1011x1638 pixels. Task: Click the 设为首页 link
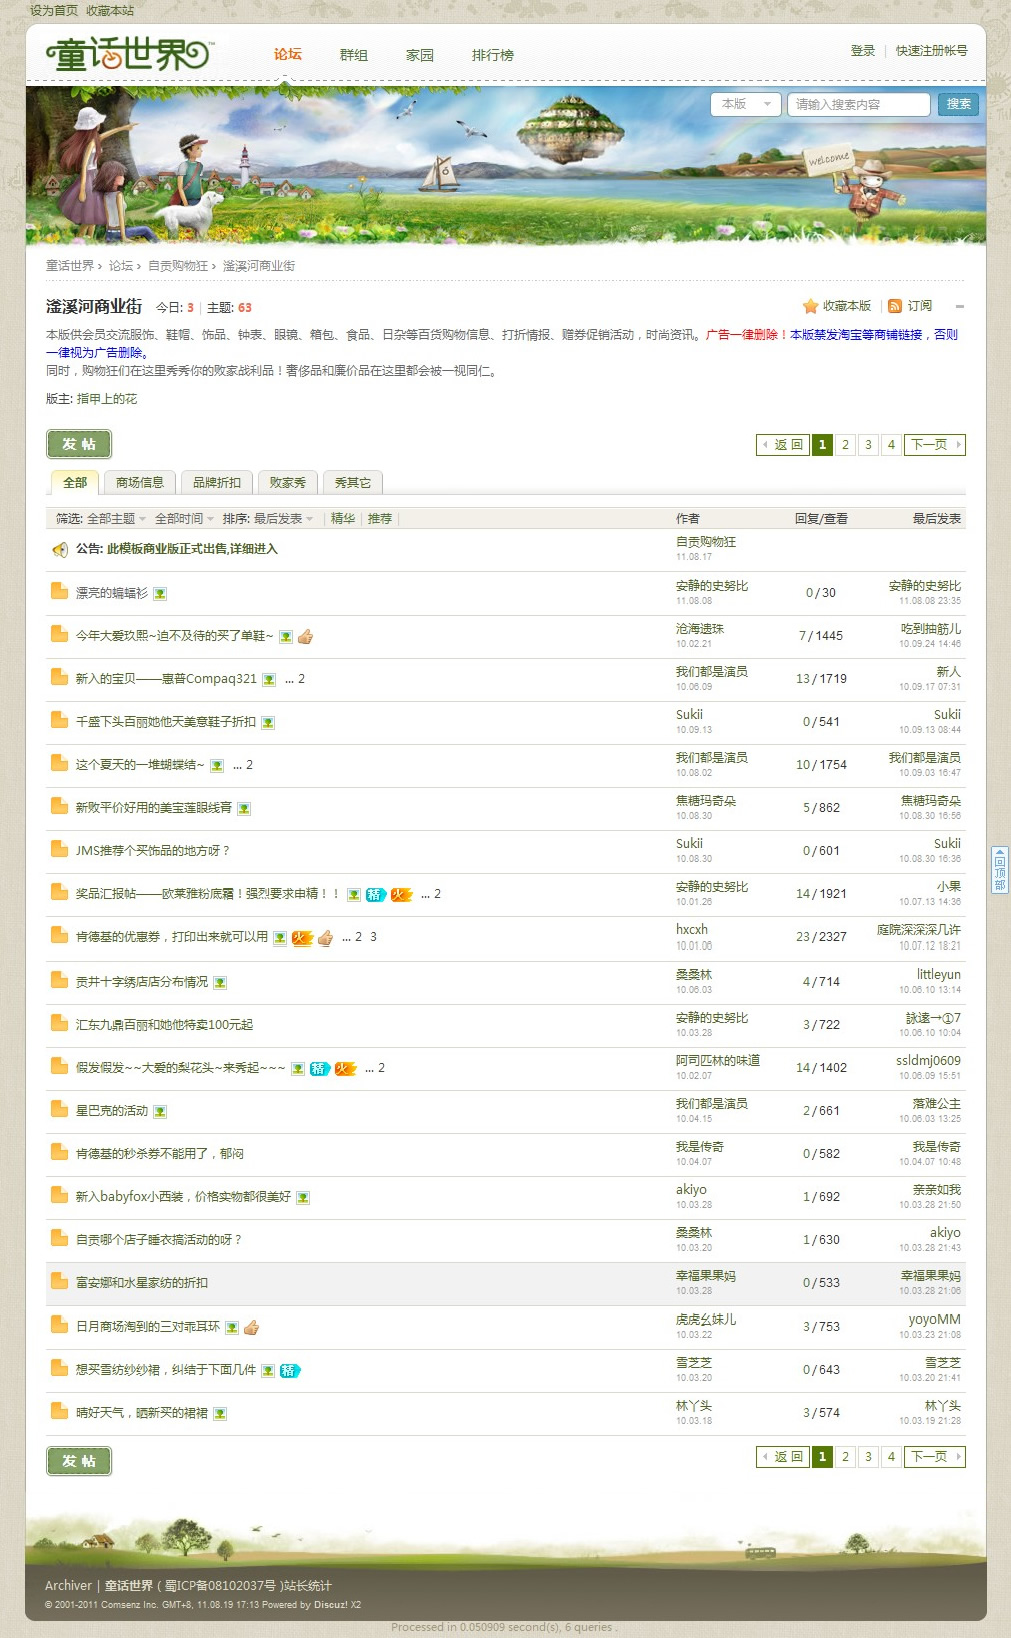tap(54, 10)
